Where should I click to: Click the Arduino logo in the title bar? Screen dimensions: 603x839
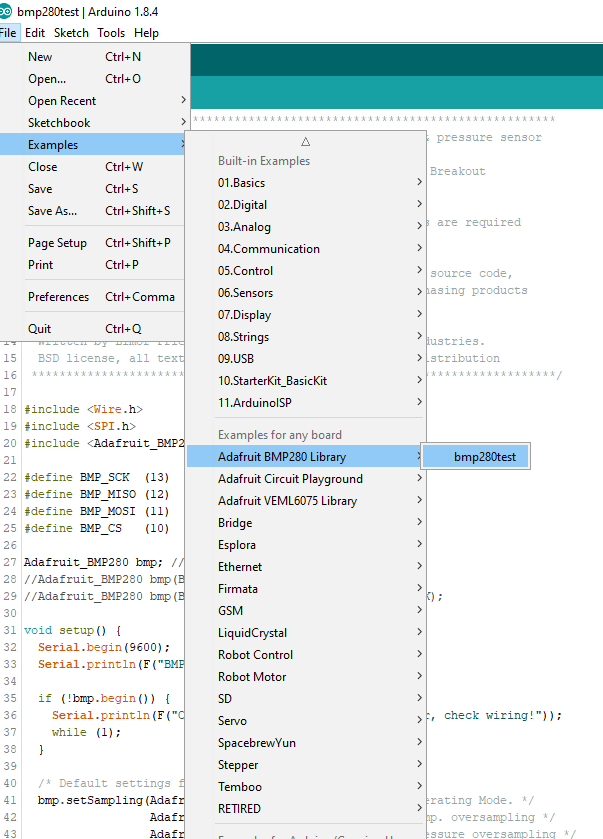tap(5, 11)
